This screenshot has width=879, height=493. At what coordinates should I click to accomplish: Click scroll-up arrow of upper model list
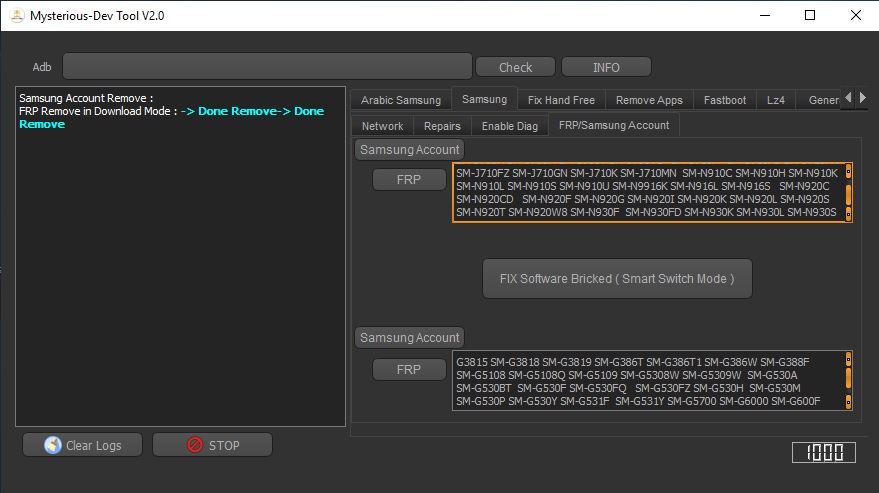[x=848, y=171]
